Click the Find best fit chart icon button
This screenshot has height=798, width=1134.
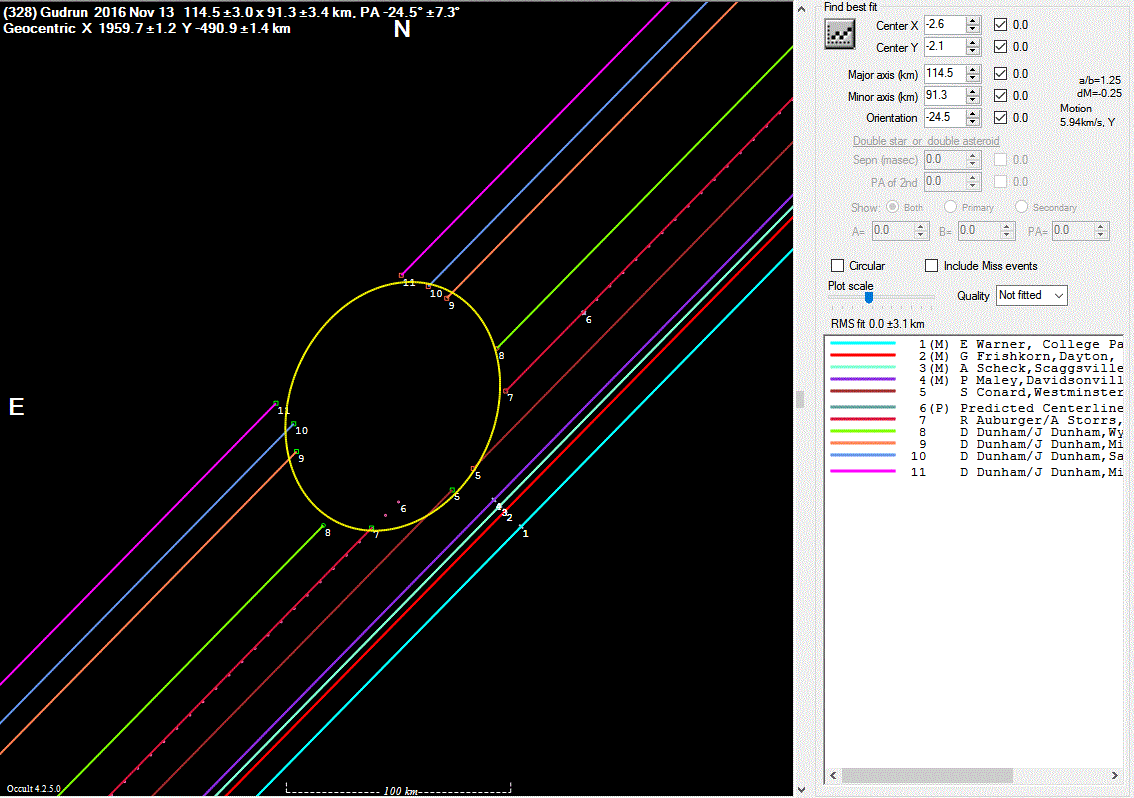tap(838, 34)
